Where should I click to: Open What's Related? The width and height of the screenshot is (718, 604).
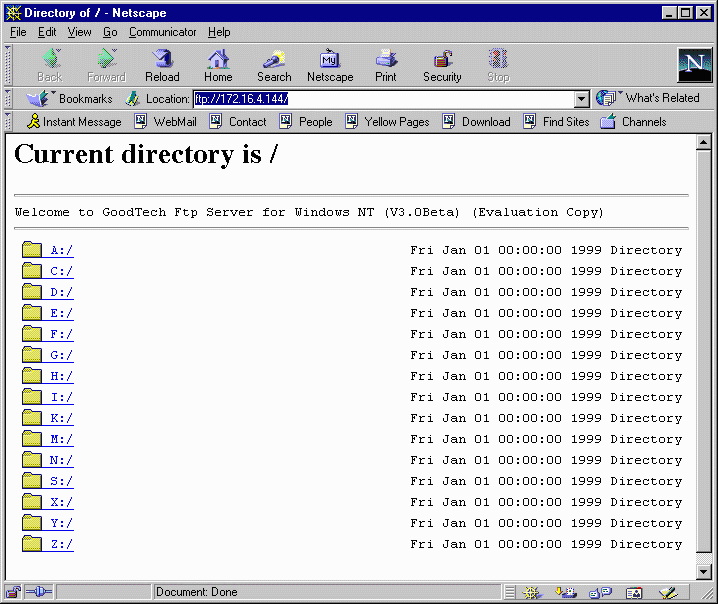point(648,98)
